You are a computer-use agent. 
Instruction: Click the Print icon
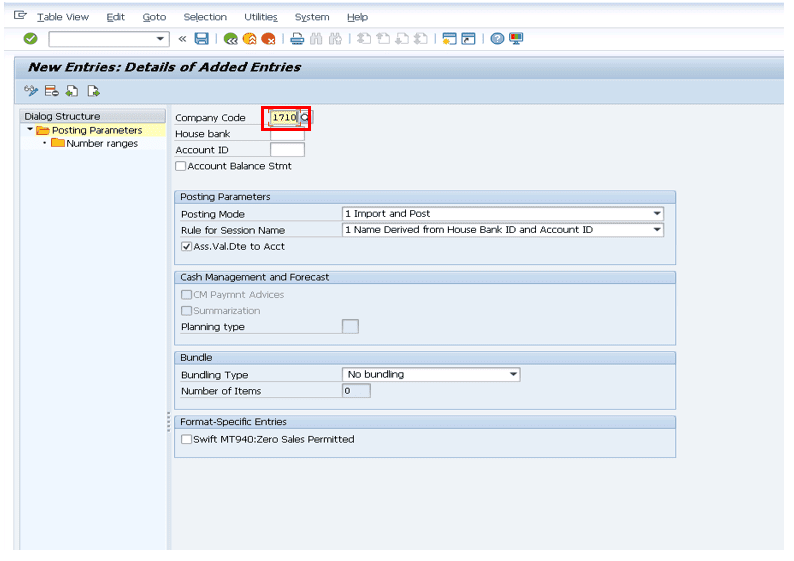pos(297,39)
